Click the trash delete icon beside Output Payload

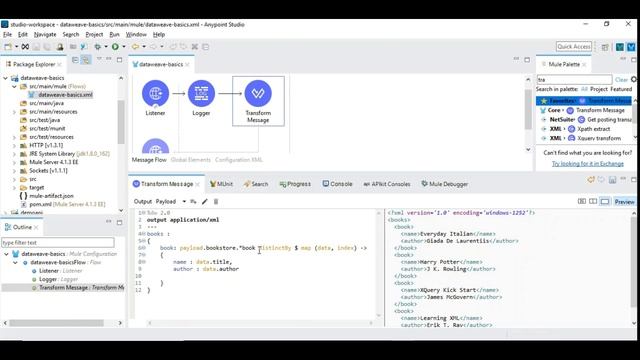click(216, 201)
